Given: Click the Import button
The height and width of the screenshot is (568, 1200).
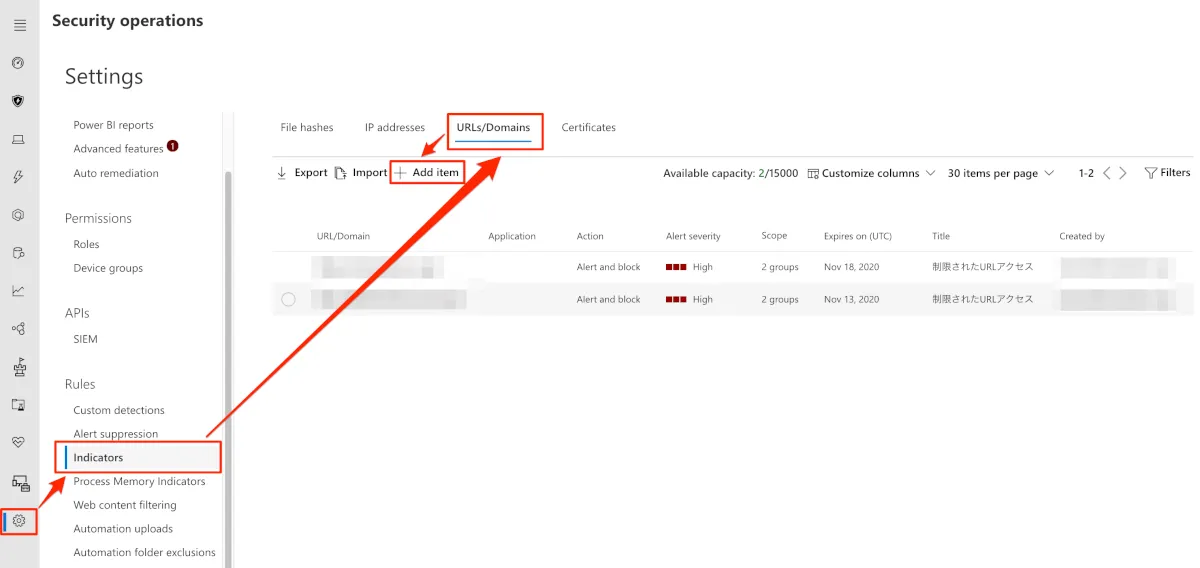Looking at the screenshot, I should (360, 173).
